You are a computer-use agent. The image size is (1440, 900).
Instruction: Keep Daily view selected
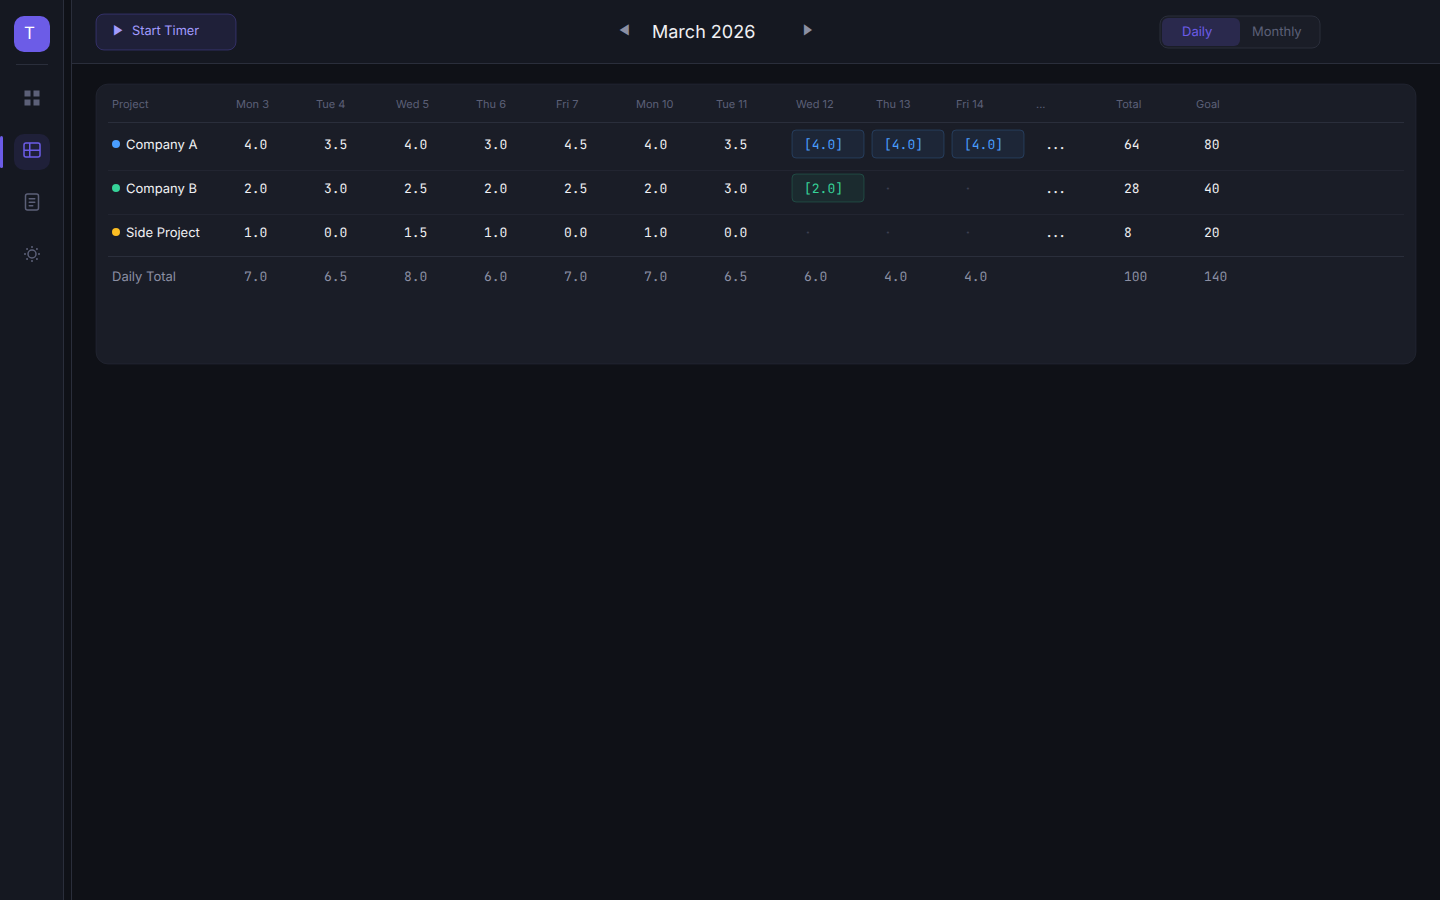[x=1199, y=31]
